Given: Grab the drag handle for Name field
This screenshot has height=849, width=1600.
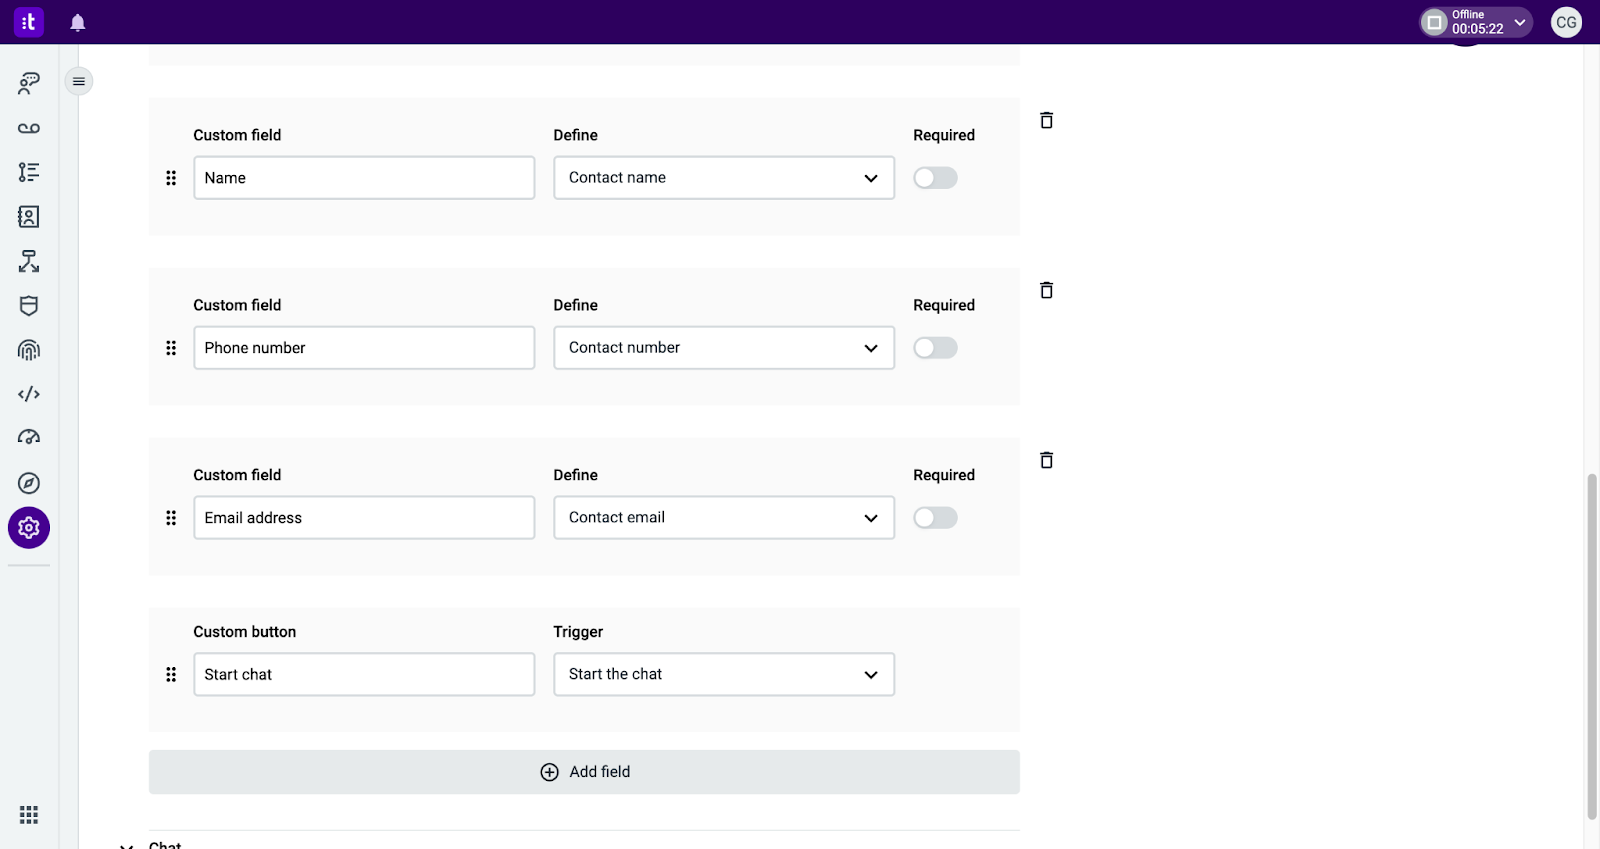Looking at the screenshot, I should [x=171, y=178].
